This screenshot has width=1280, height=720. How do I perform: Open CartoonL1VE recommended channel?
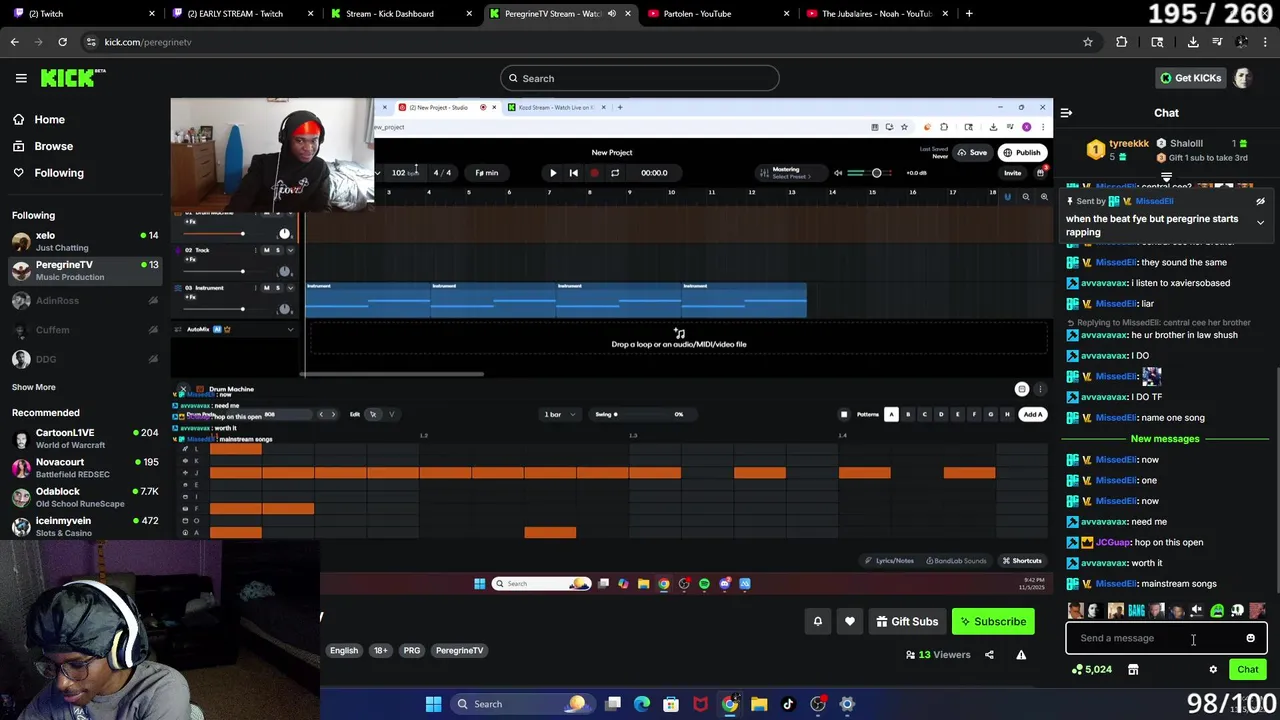[83, 438]
